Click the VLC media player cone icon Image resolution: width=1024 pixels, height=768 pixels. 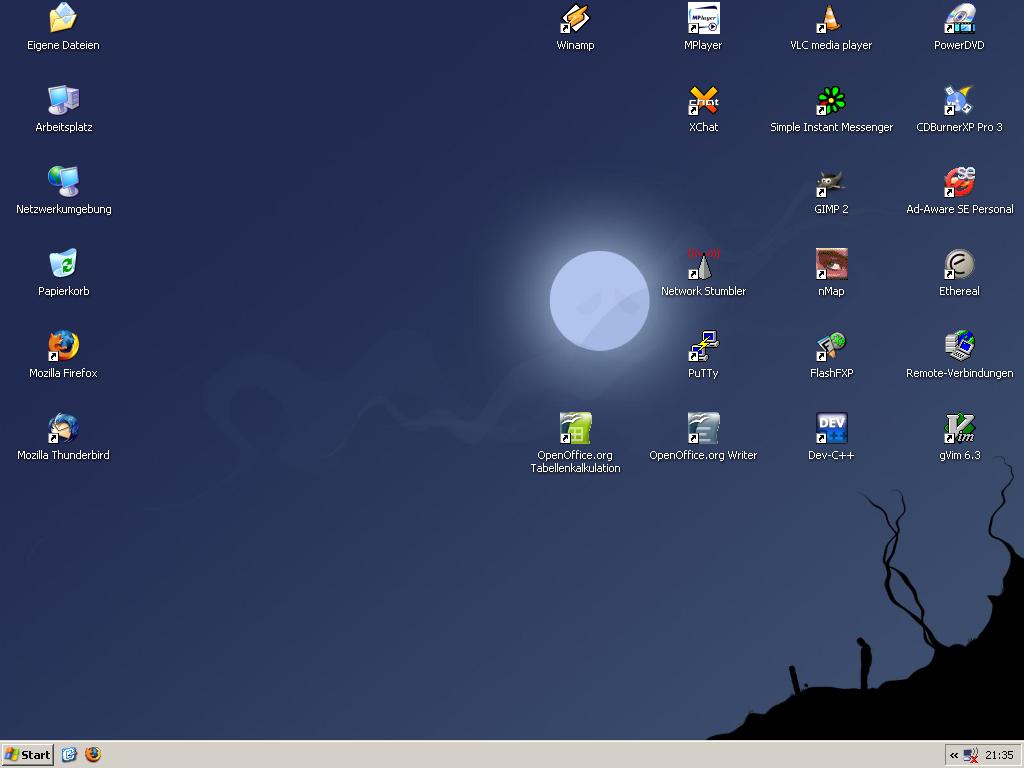pos(831,18)
